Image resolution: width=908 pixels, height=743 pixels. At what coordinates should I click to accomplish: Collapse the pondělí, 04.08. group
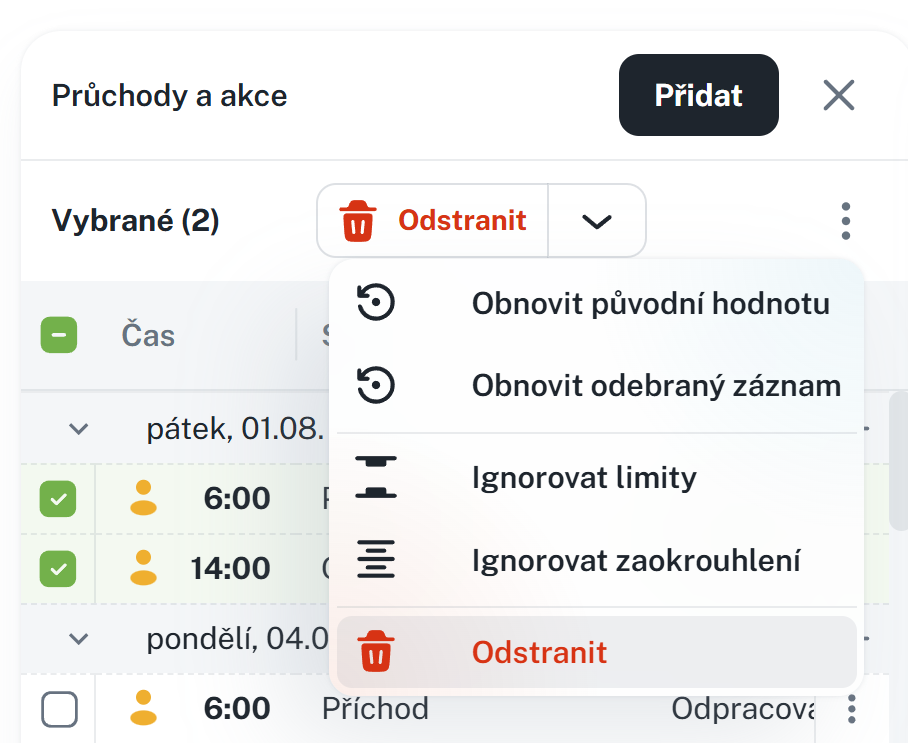(x=79, y=638)
